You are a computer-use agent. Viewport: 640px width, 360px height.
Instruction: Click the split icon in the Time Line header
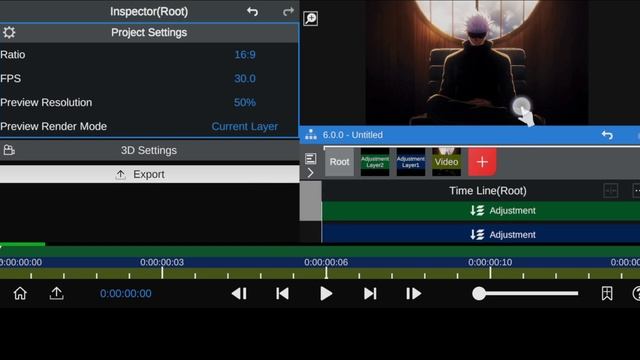click(x=611, y=191)
